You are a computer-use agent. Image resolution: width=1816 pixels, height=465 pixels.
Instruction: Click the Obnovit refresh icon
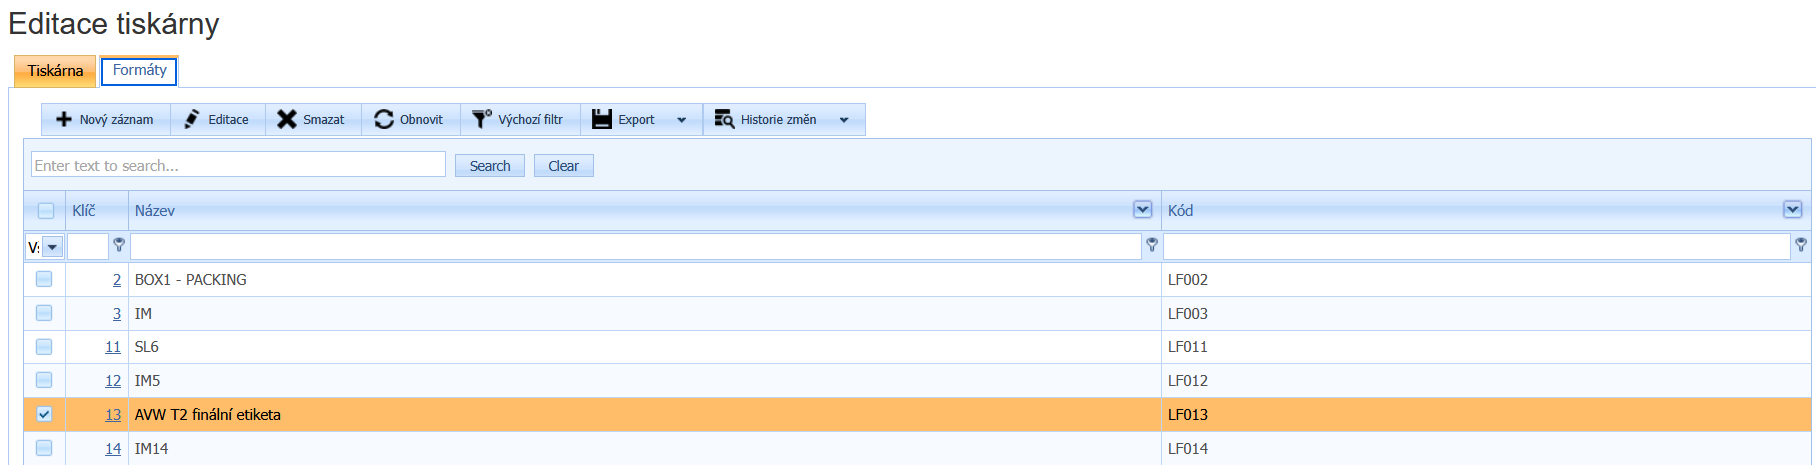tap(384, 119)
